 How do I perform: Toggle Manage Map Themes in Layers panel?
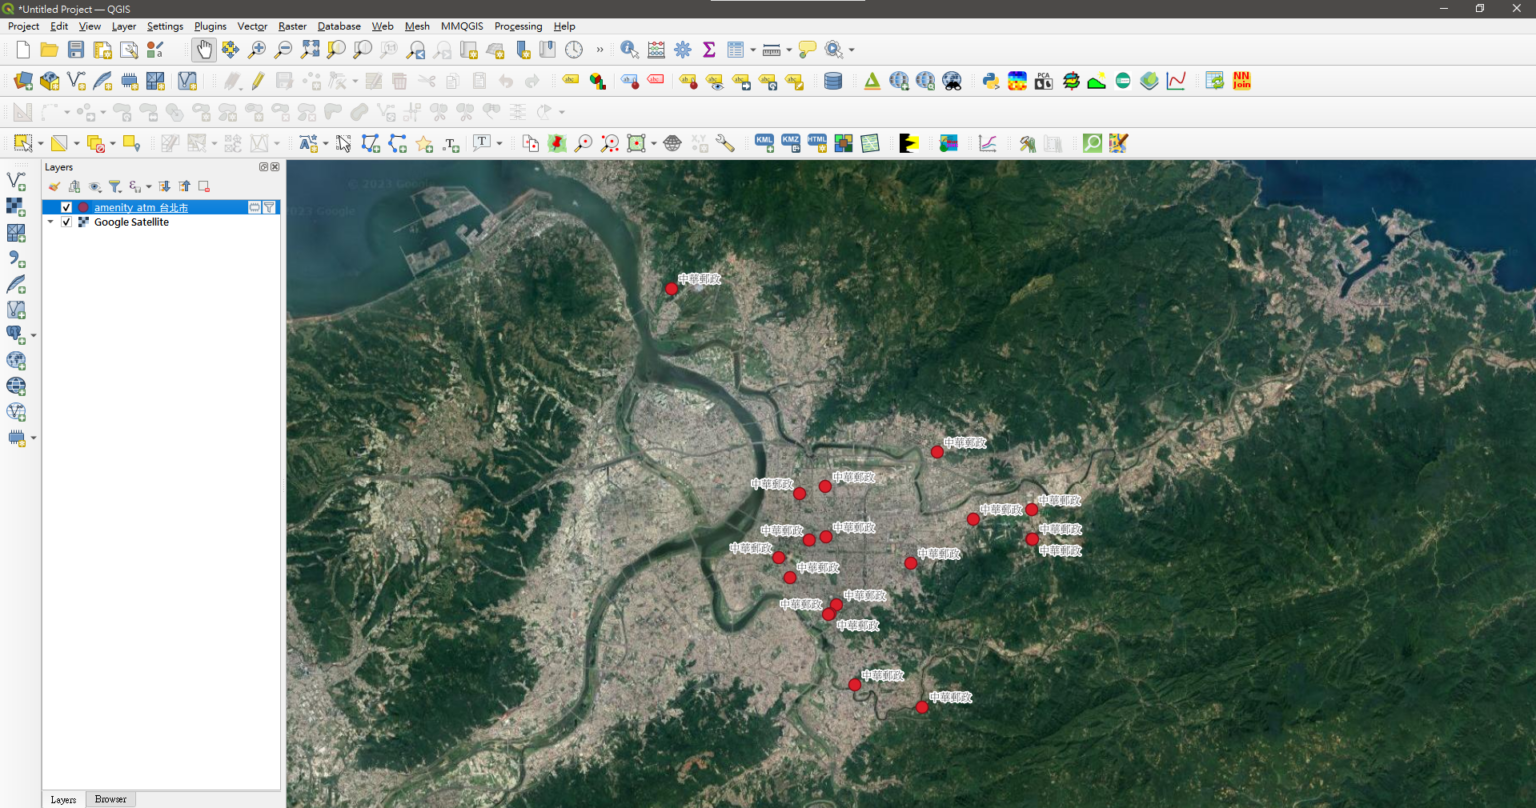(x=94, y=186)
